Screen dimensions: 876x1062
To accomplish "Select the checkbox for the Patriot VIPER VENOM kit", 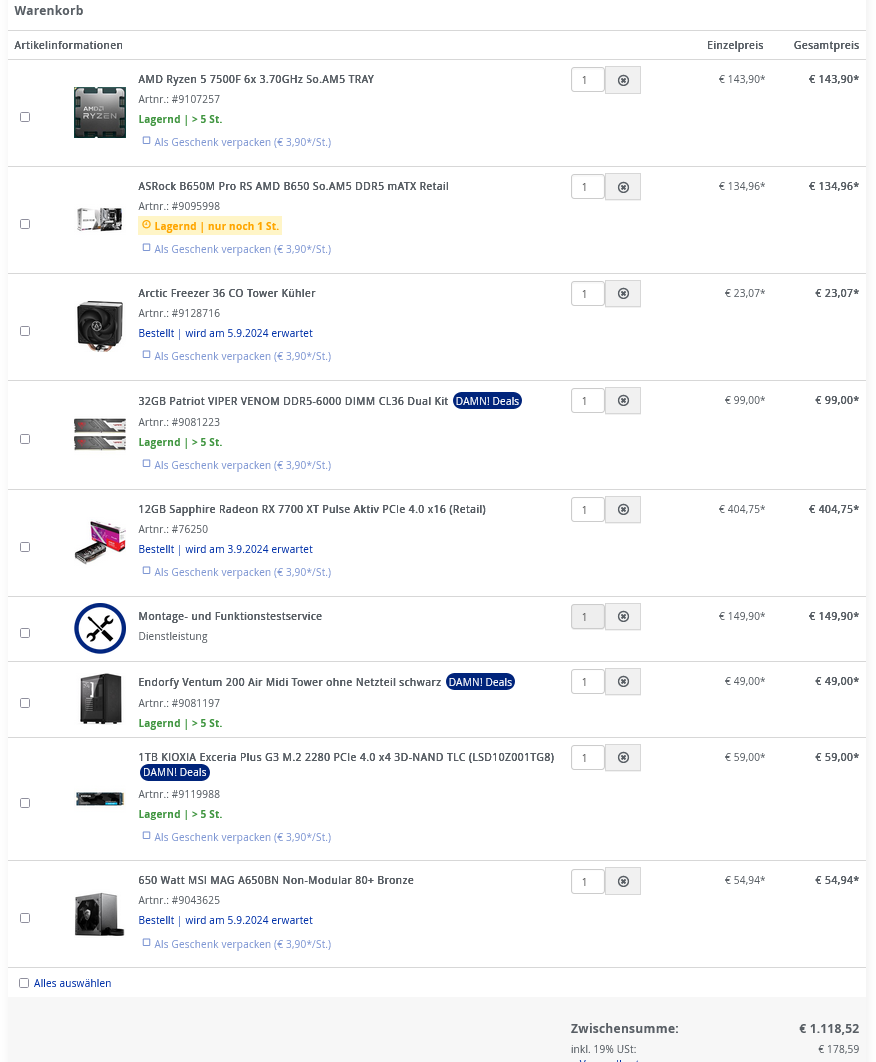I will (24, 438).
